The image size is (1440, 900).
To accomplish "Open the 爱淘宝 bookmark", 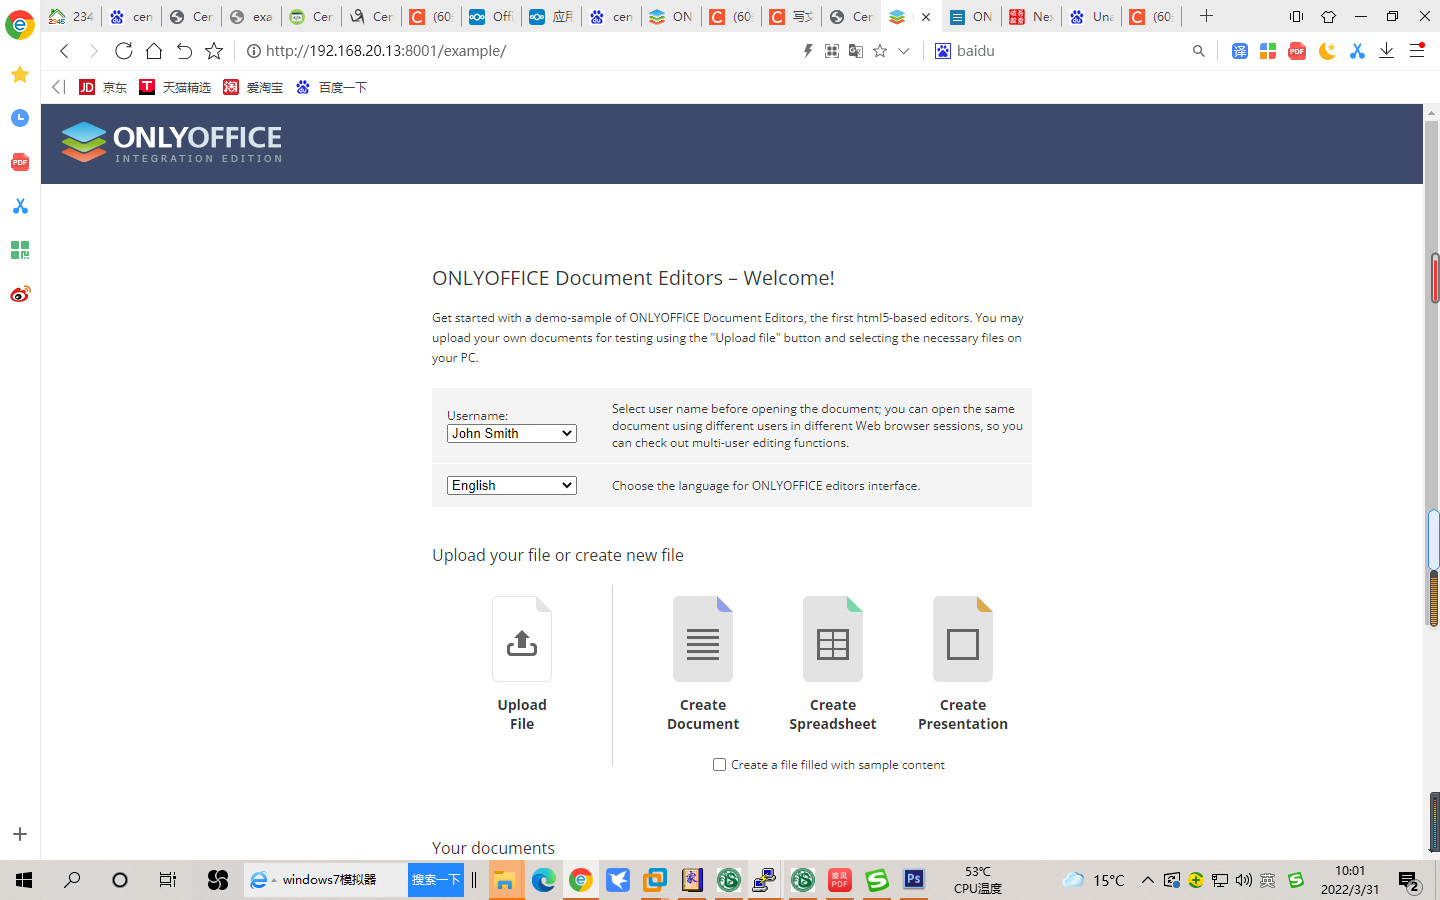I will pyautogui.click(x=253, y=87).
